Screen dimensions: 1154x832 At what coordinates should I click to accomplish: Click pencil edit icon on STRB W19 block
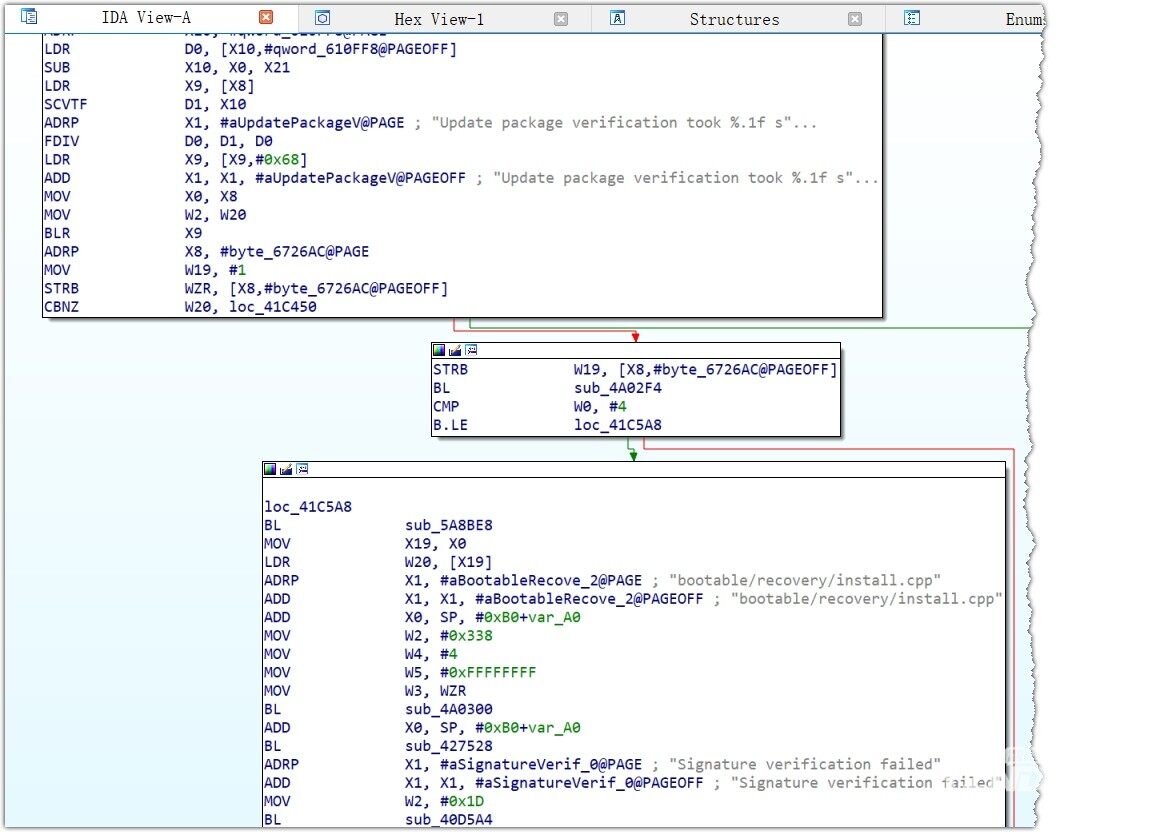[455, 350]
